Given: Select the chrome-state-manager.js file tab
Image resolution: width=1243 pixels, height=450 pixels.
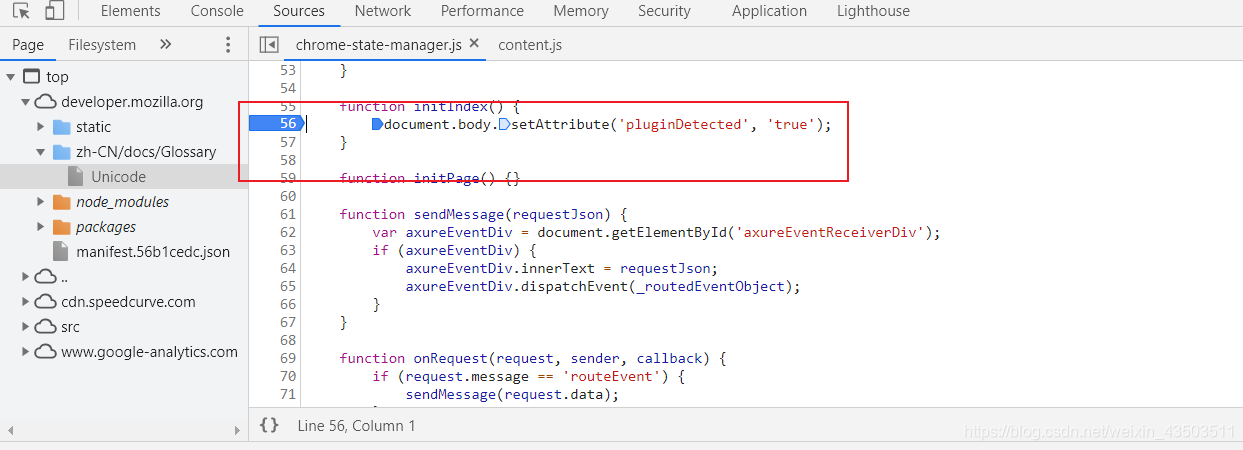Looking at the screenshot, I should 378,44.
